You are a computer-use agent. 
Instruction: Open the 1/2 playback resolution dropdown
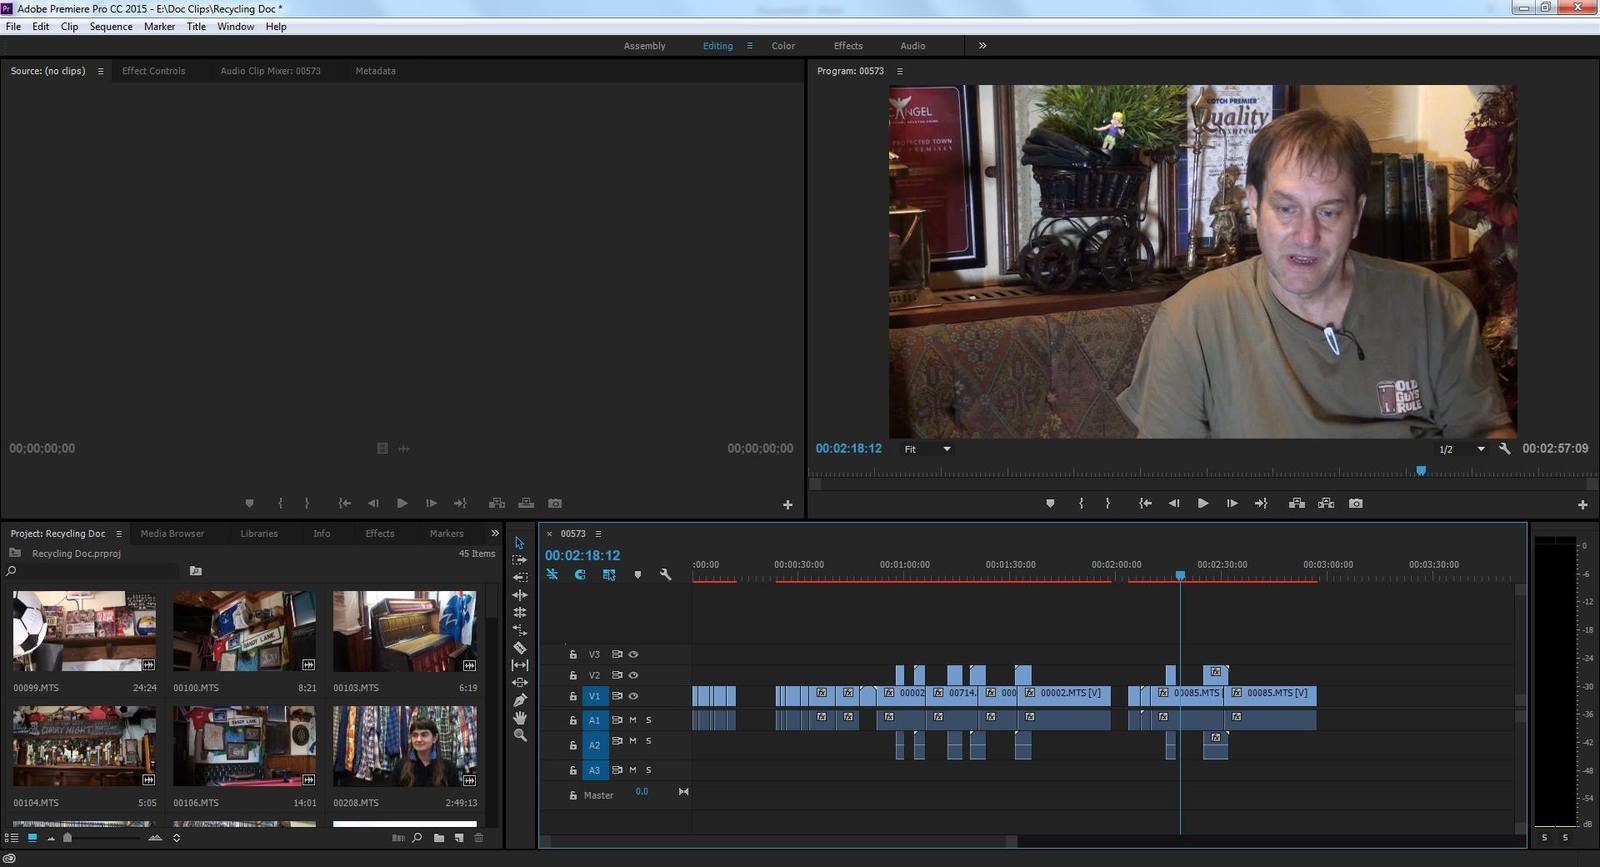point(1461,450)
